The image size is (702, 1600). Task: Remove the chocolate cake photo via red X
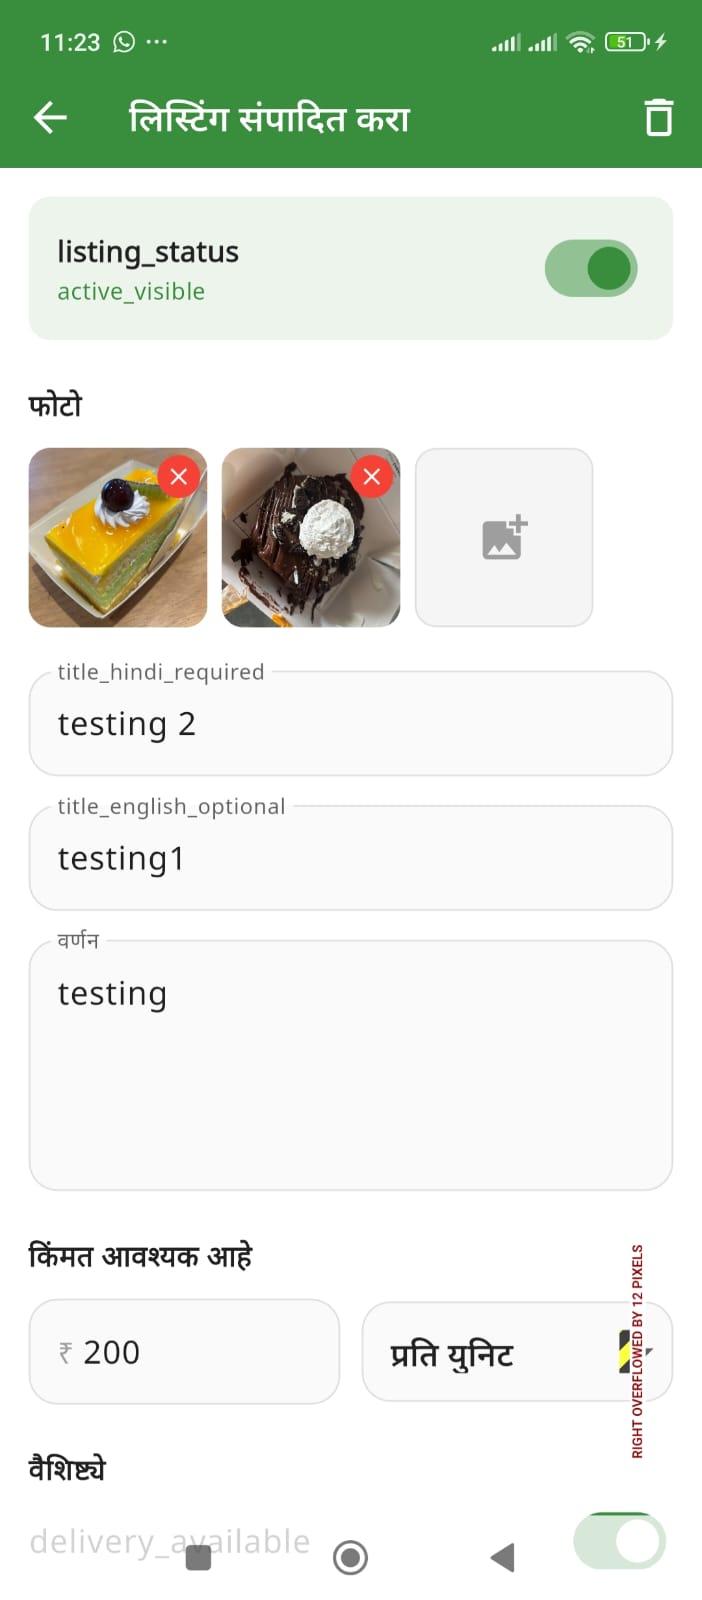coord(371,476)
